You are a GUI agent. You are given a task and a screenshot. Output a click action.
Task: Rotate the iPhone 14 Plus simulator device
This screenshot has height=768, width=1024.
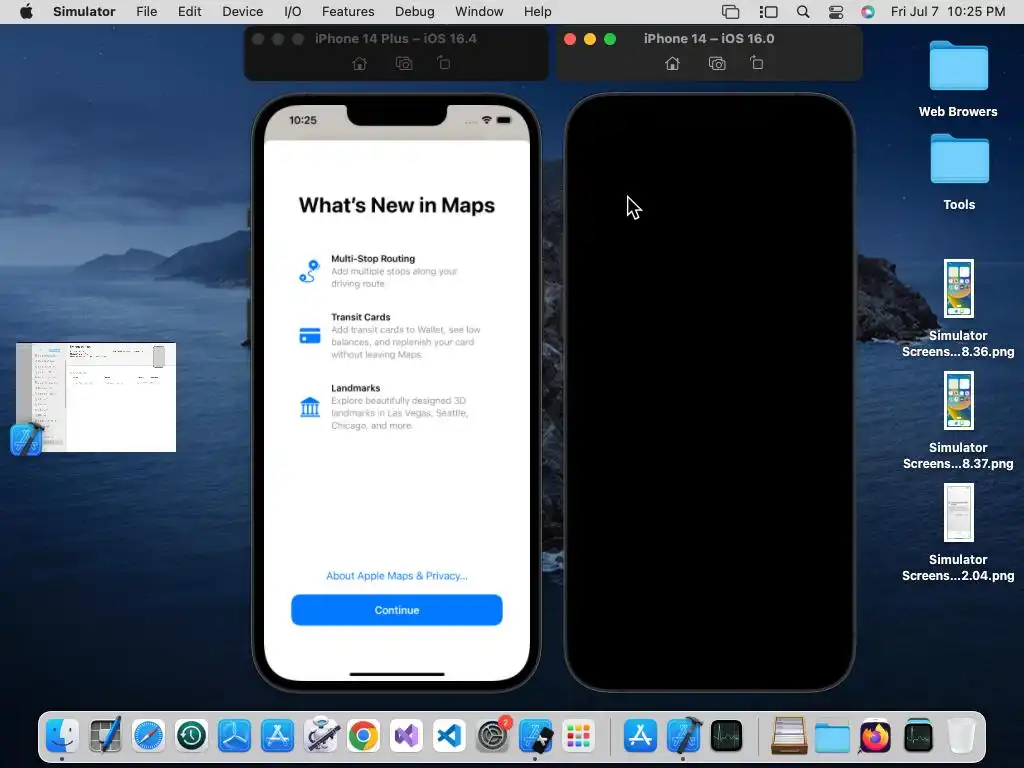point(443,63)
